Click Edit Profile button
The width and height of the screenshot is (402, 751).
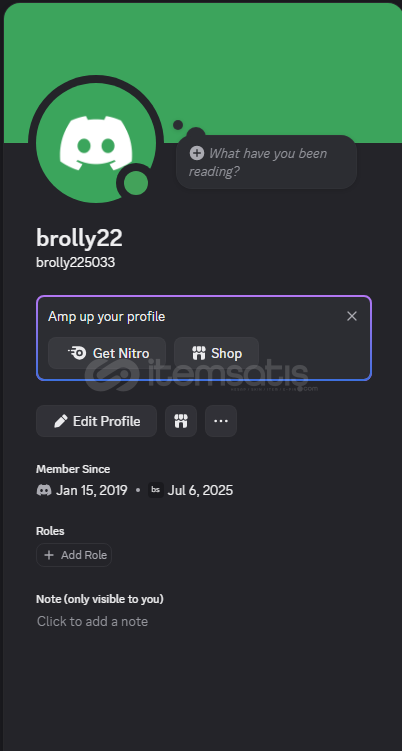point(96,421)
